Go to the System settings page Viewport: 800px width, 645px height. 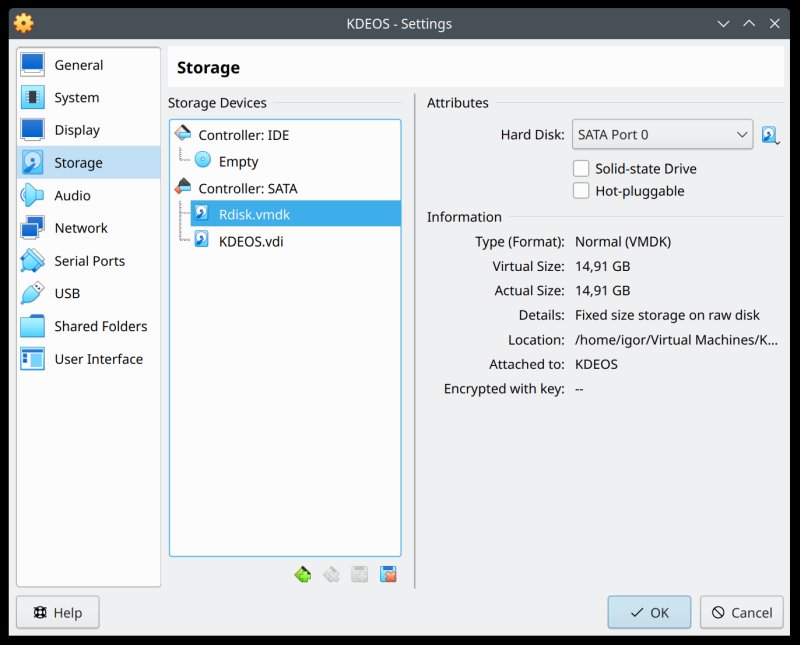click(x=76, y=98)
